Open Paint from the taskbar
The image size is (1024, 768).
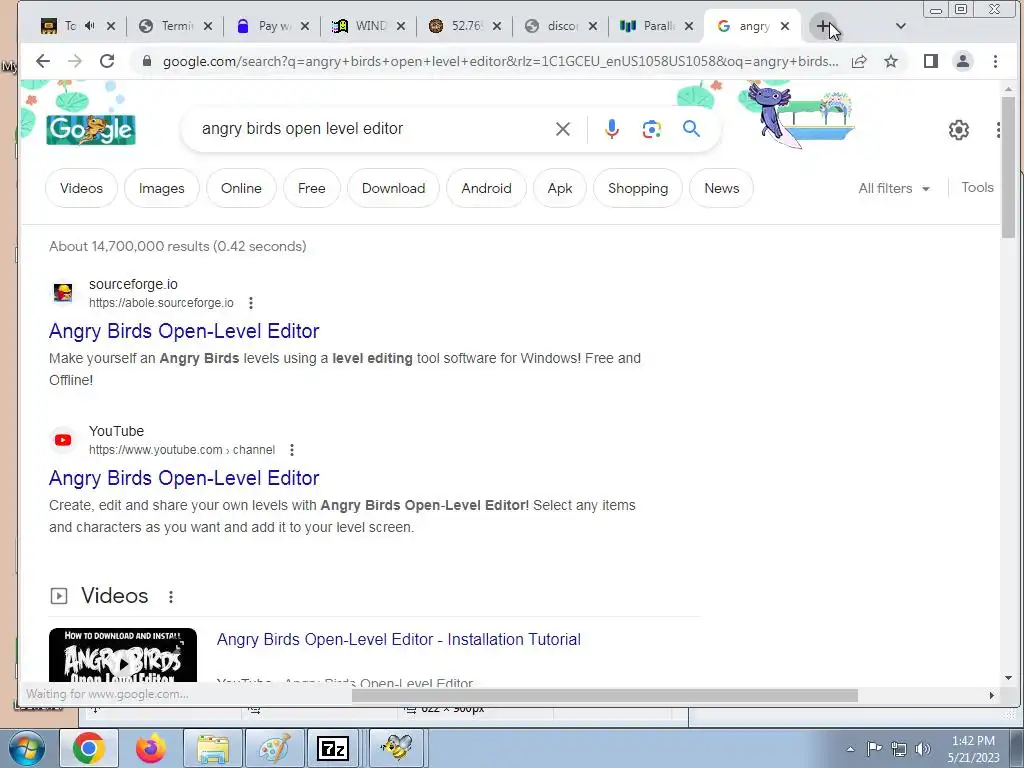275,748
